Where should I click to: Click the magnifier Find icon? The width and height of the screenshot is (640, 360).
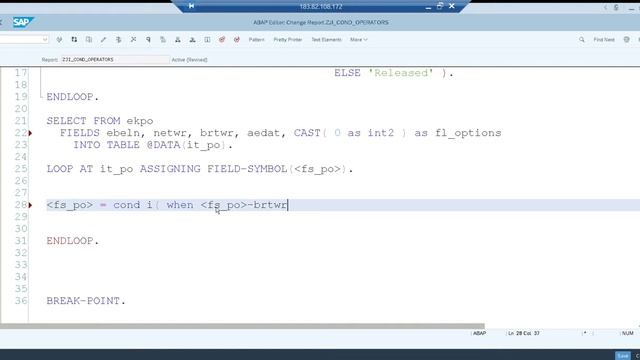coord(582,40)
